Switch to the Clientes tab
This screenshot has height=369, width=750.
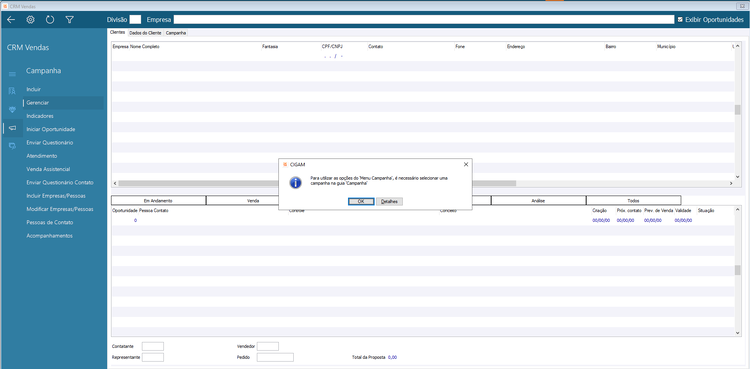(x=117, y=33)
